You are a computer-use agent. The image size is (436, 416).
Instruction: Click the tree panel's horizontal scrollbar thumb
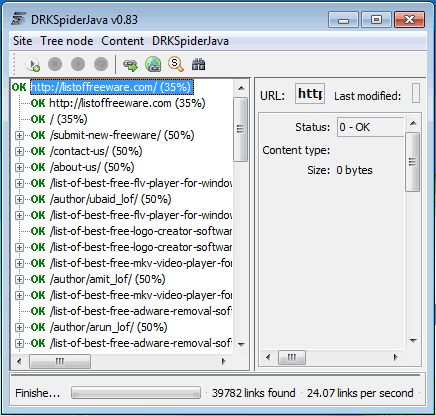(x=60, y=361)
